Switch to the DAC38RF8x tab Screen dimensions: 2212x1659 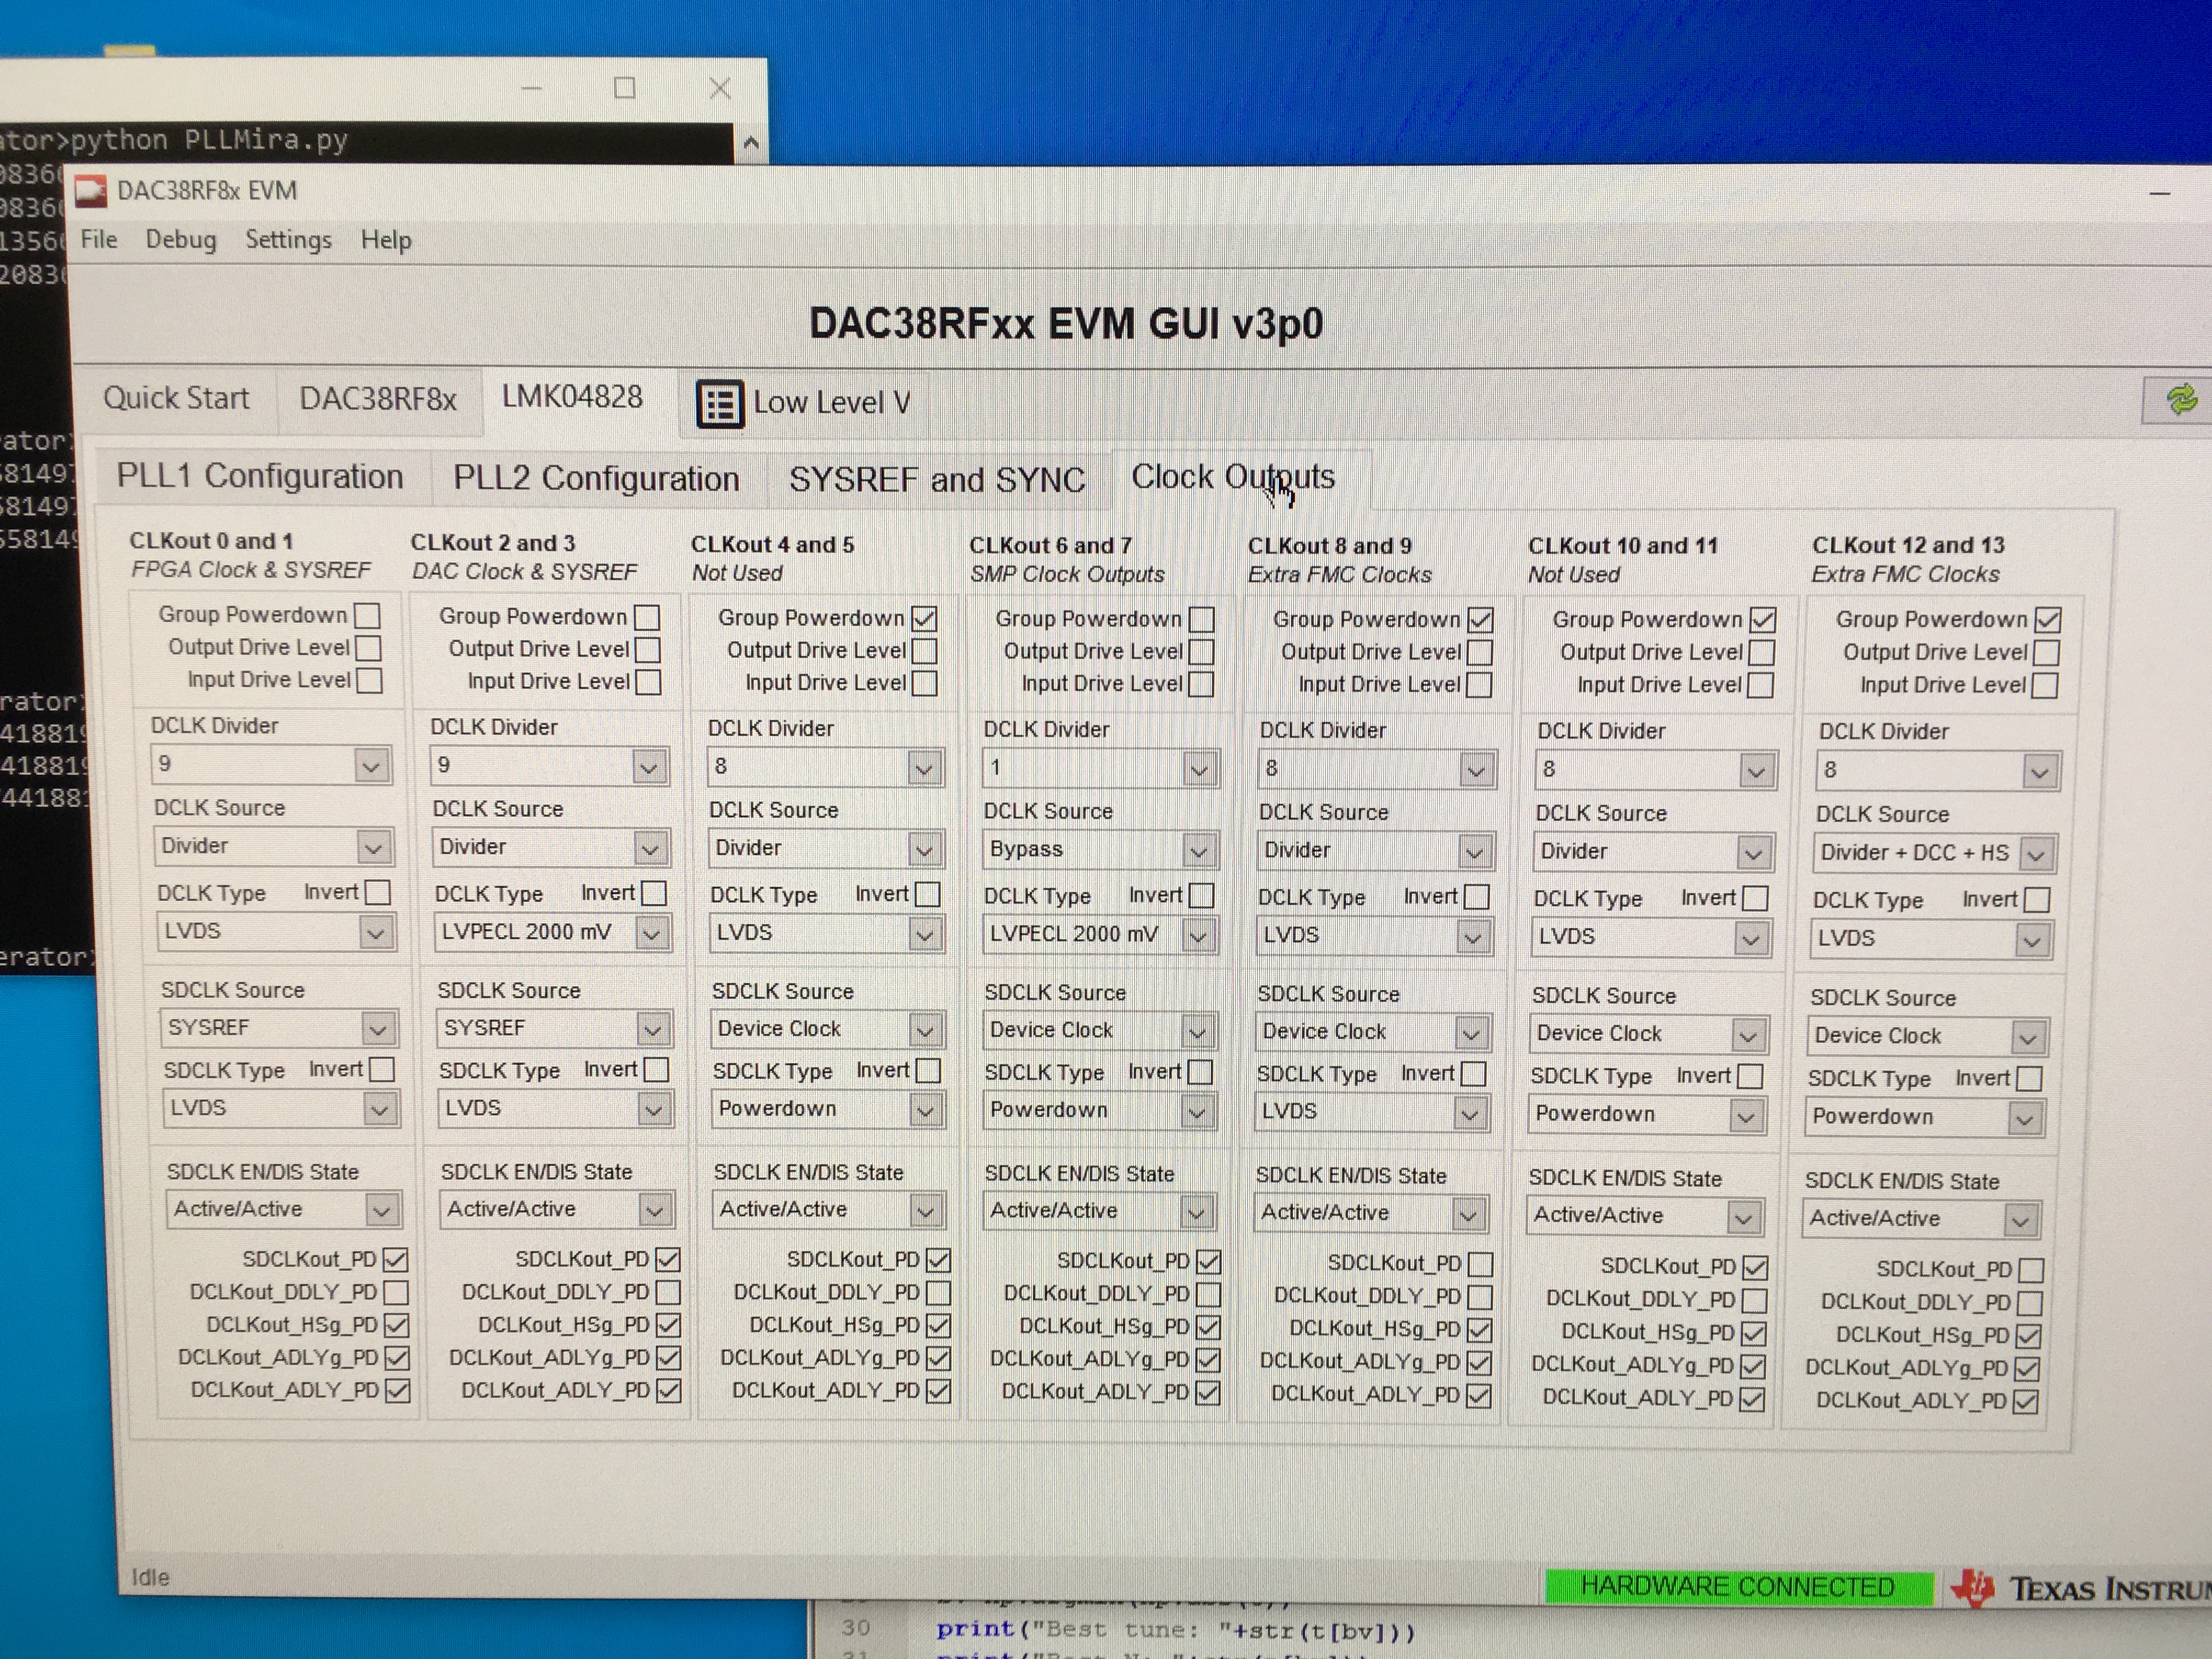click(x=378, y=399)
